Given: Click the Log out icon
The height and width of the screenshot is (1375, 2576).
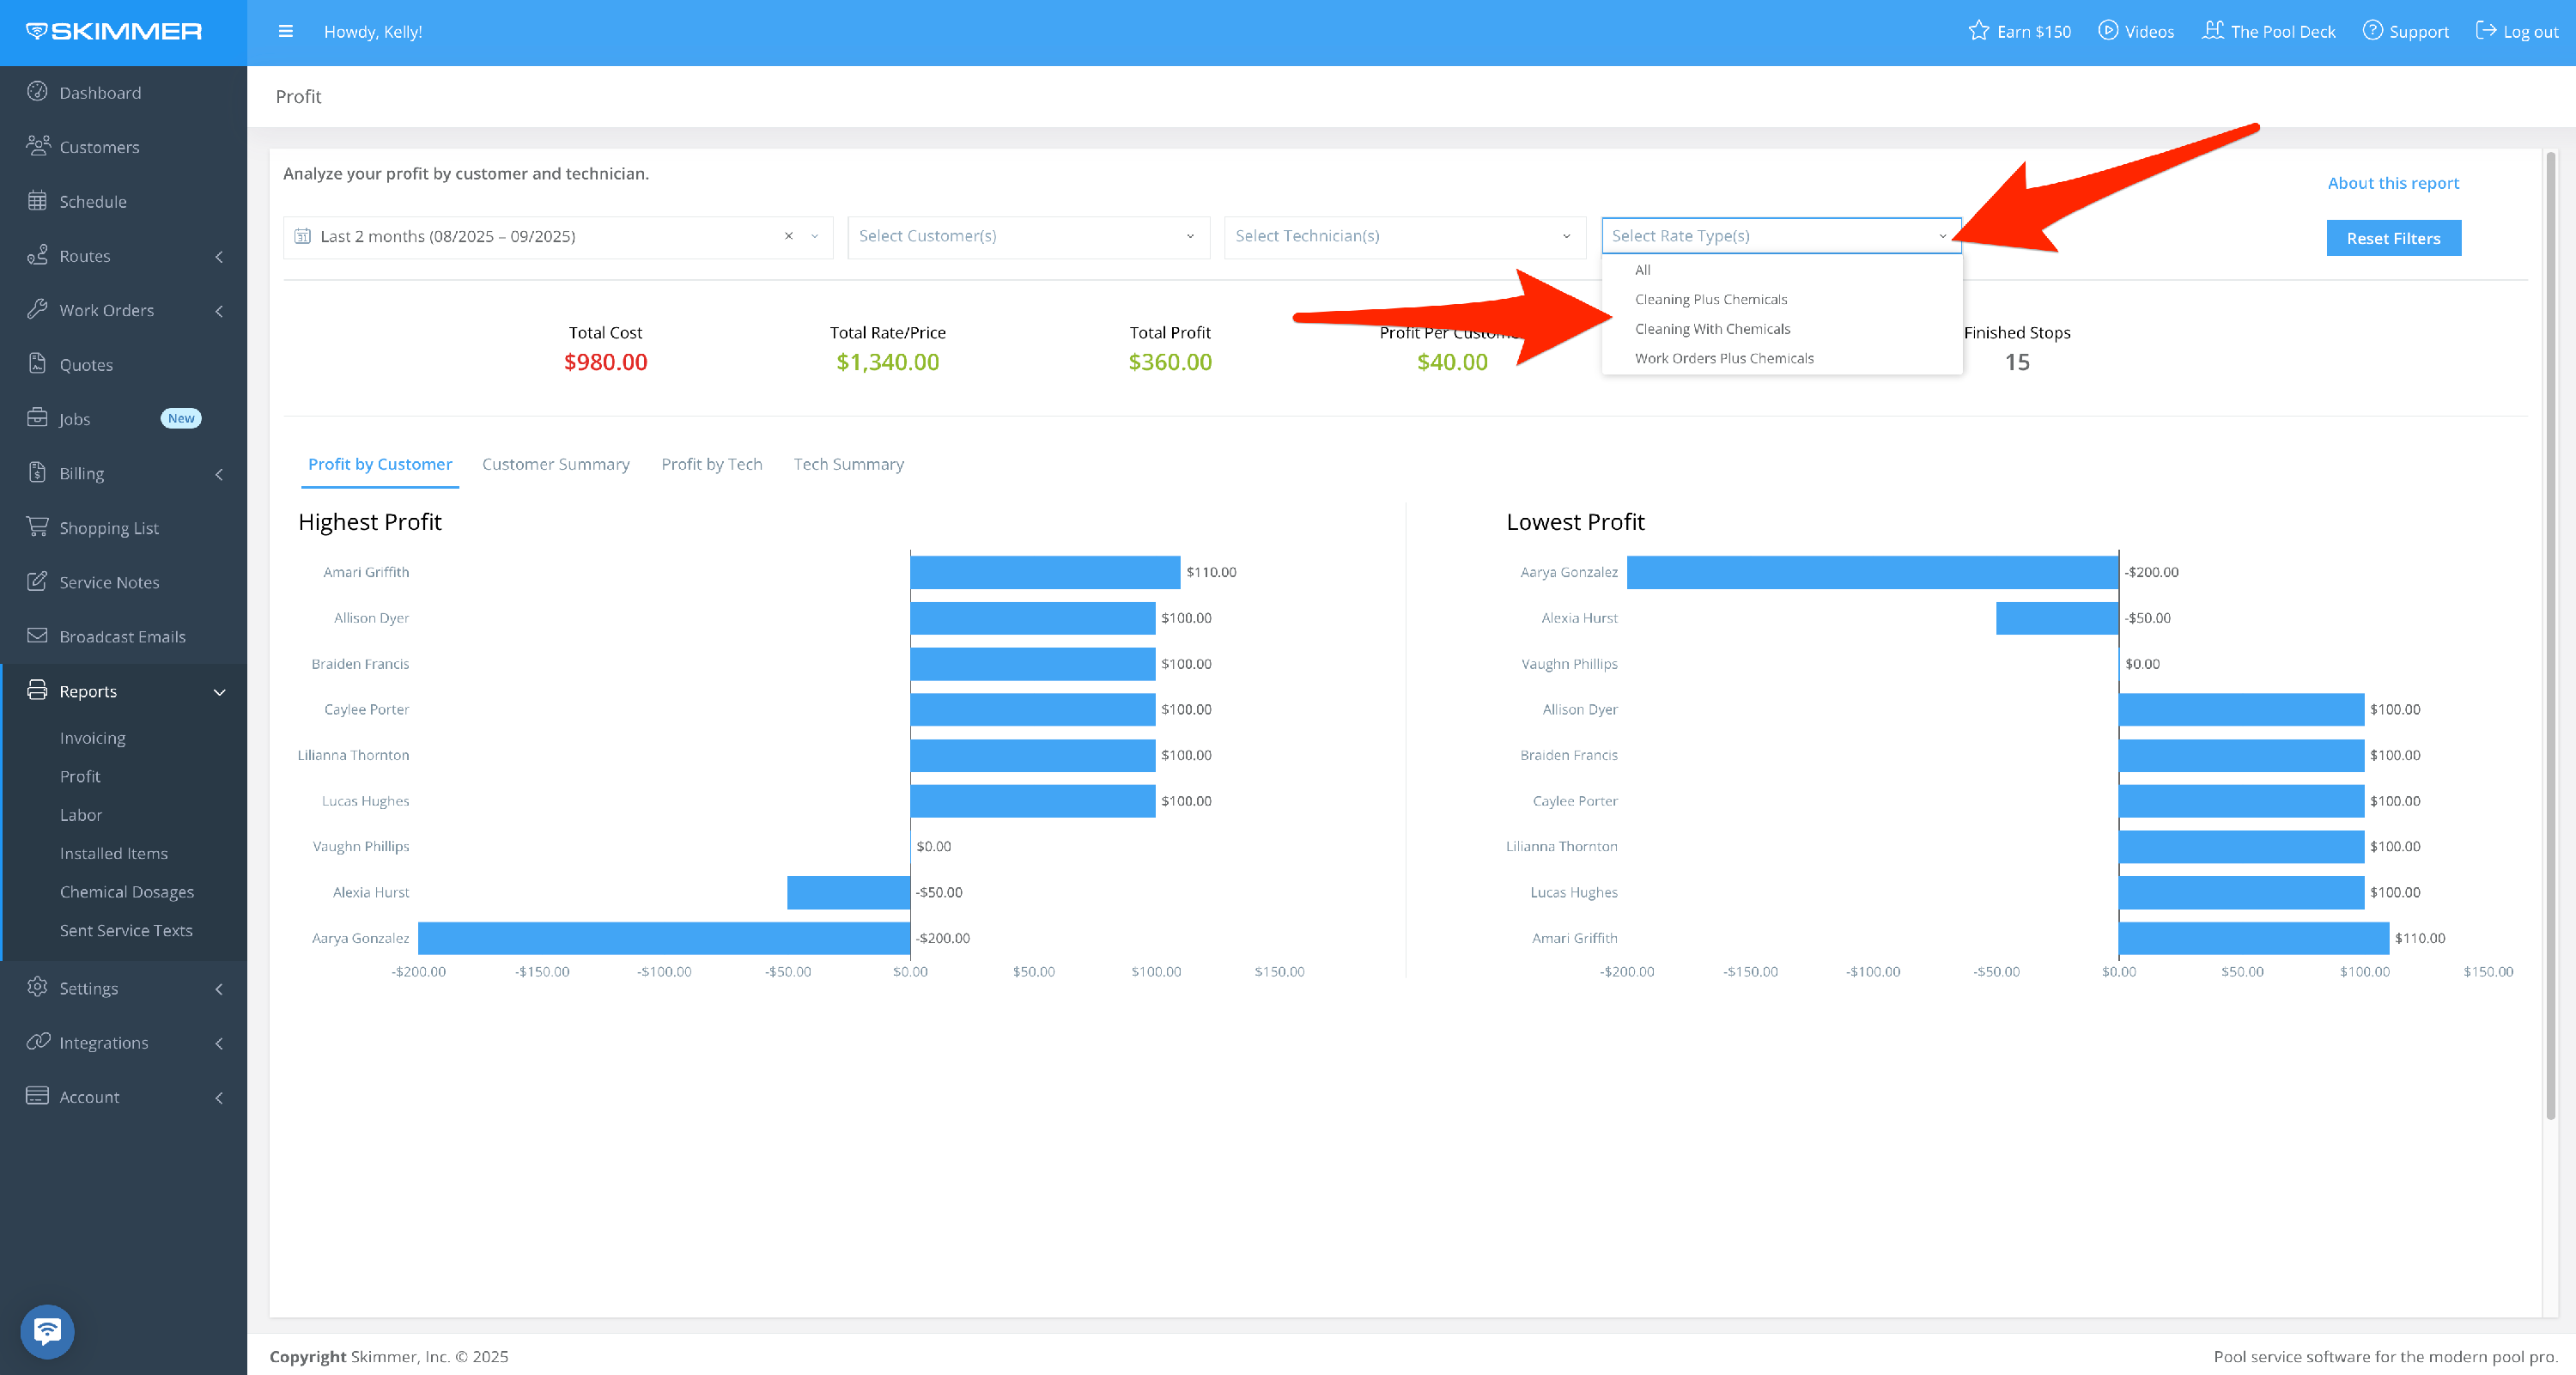Looking at the screenshot, I should [2485, 31].
